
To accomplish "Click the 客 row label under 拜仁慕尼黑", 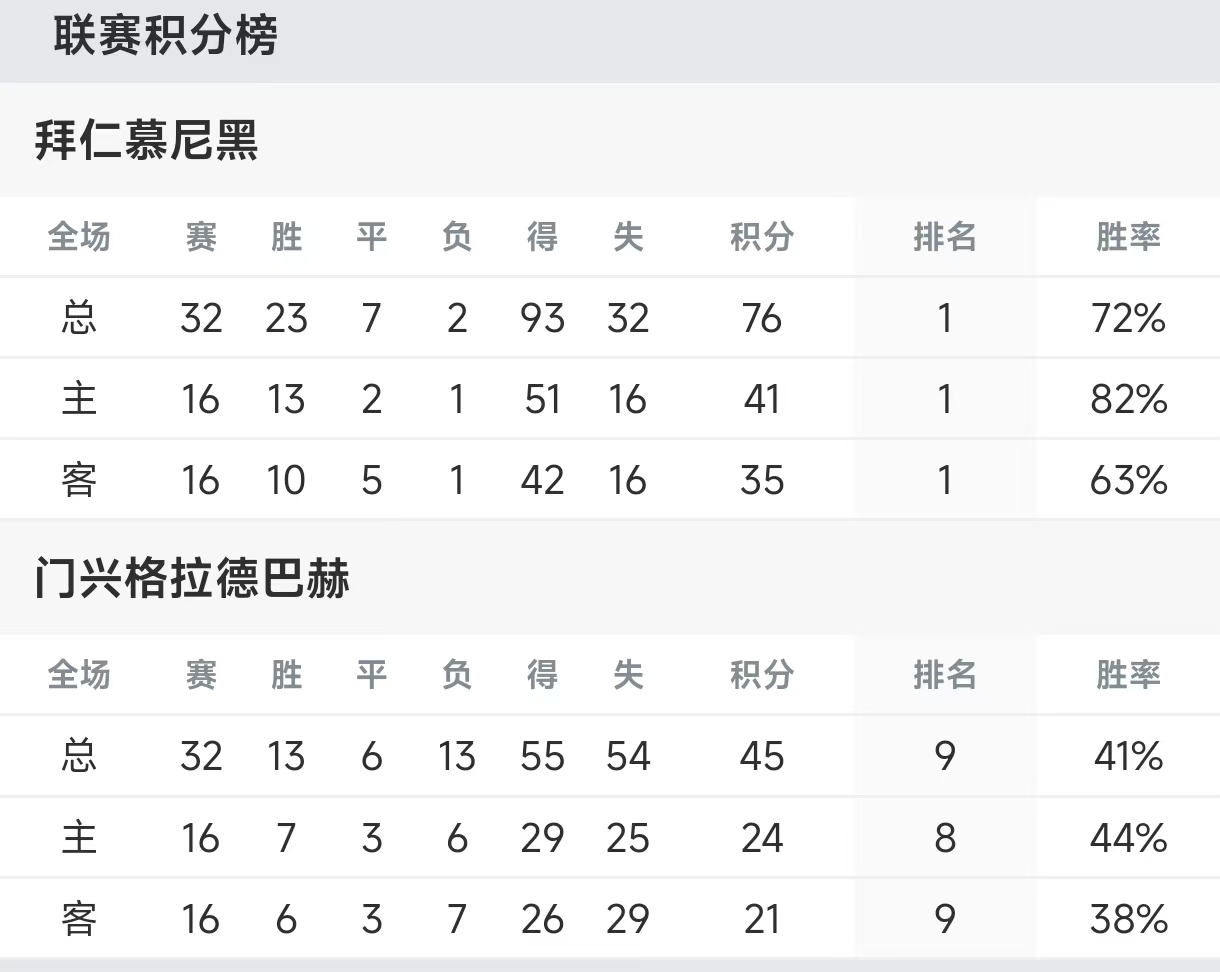I will (79, 481).
